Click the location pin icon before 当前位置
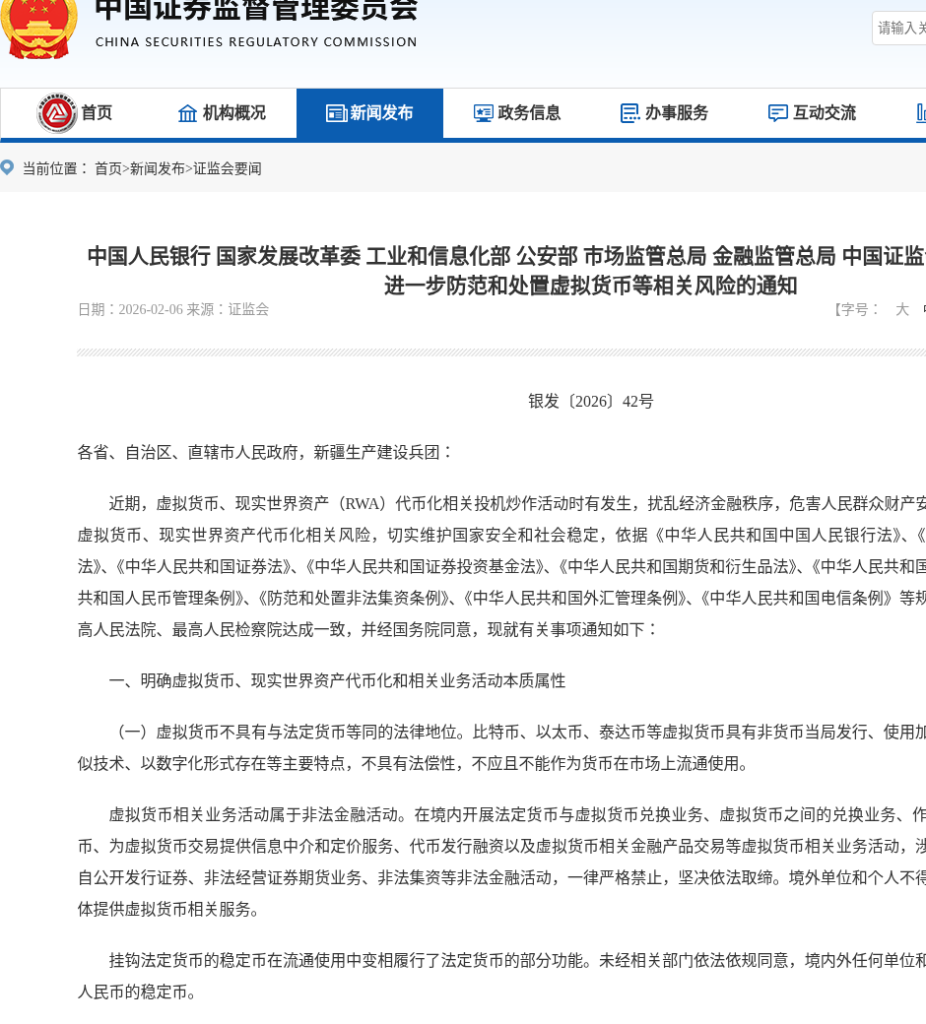Viewport: 926px width, 1024px height. click(x=7, y=168)
